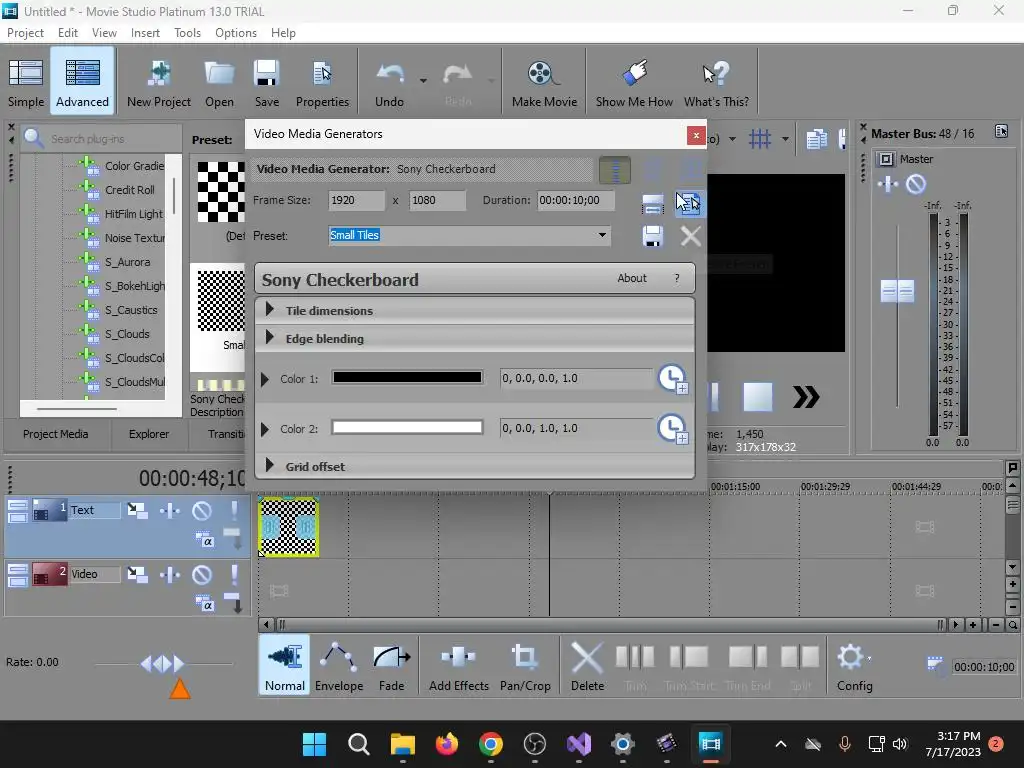Click the About button in Sony Checkerboard
1024x768 pixels.
click(x=632, y=278)
